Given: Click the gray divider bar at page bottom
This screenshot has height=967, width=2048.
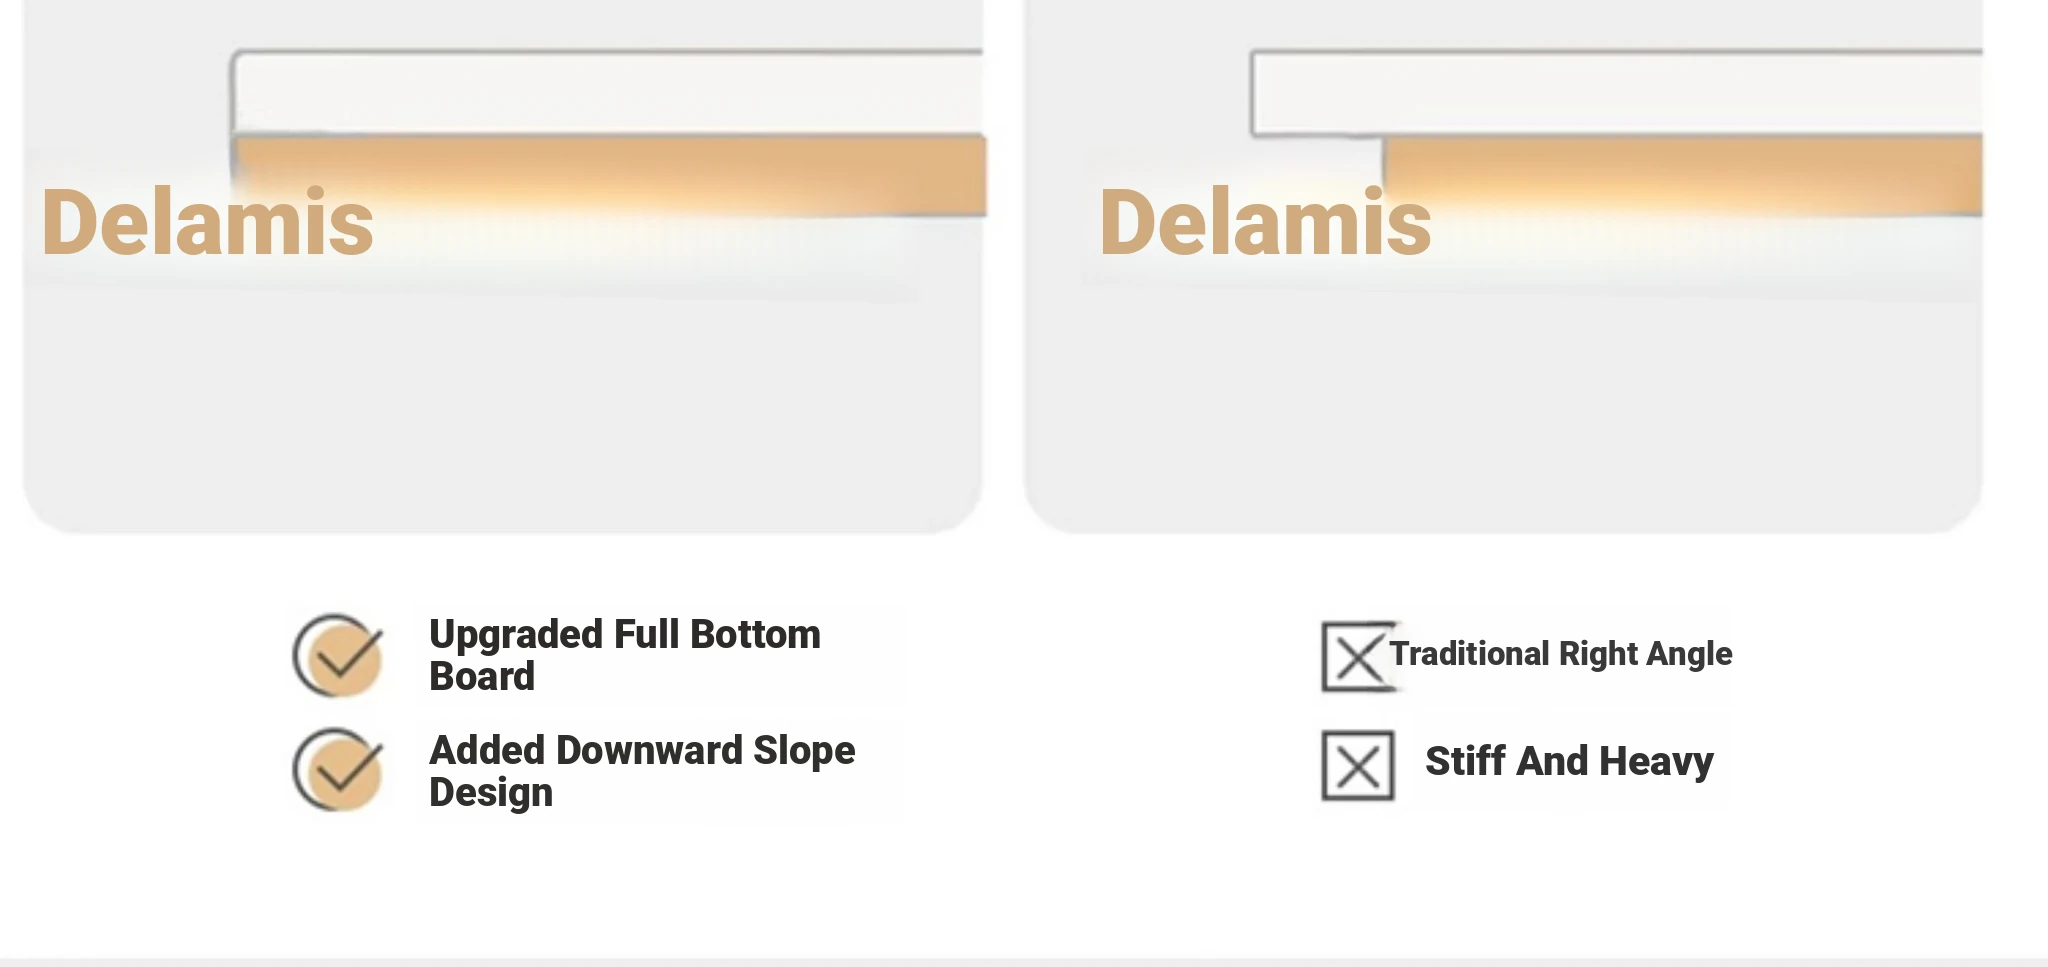Looking at the screenshot, I should [1024, 962].
